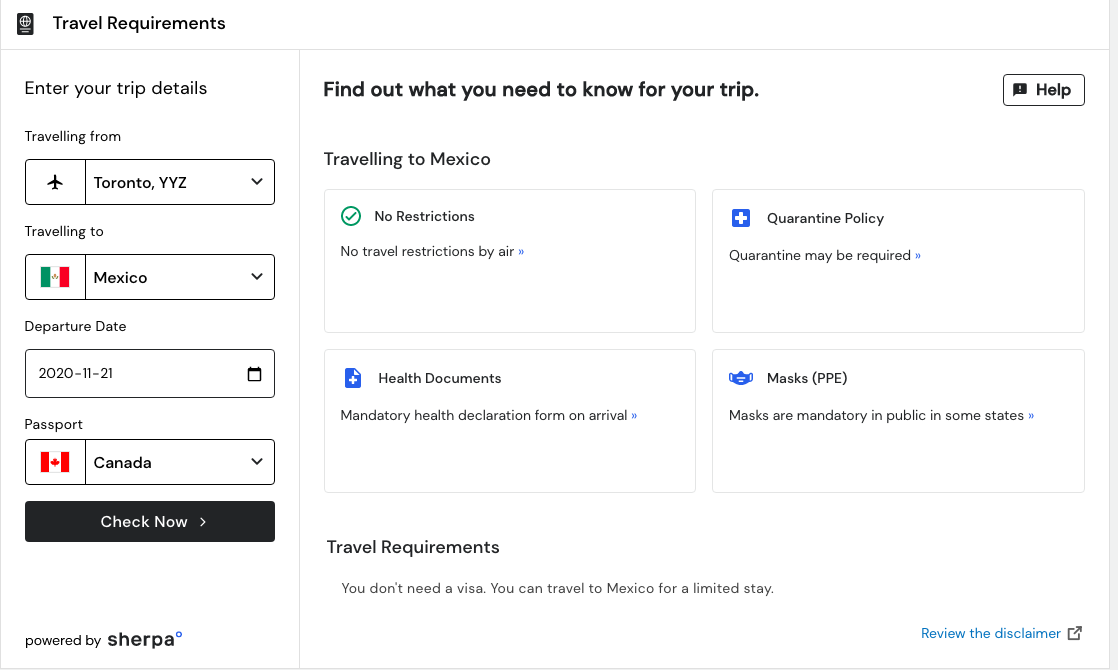The width and height of the screenshot is (1118, 670).
Task: Click the Quarantine Policy medical cross icon
Action: [x=740, y=218]
